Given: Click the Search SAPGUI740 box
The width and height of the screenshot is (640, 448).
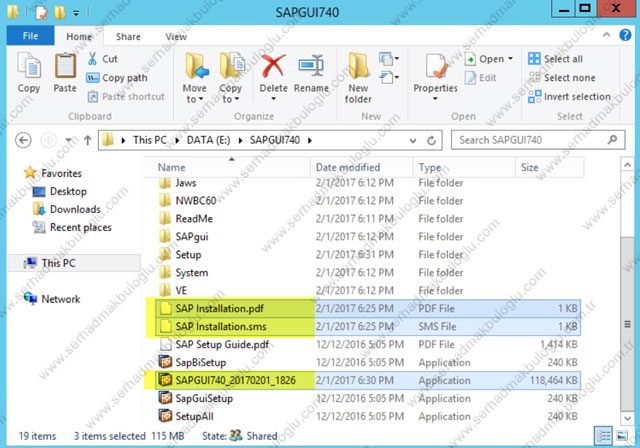Looking at the screenshot, I should tap(538, 140).
